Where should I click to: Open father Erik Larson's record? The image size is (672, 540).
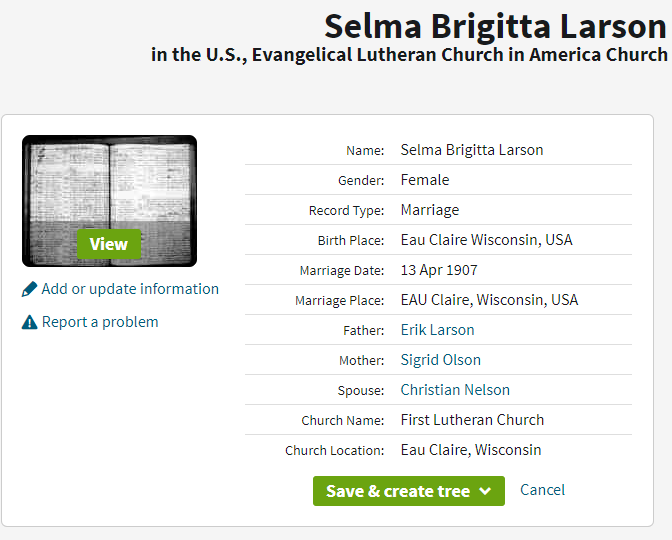(x=437, y=330)
